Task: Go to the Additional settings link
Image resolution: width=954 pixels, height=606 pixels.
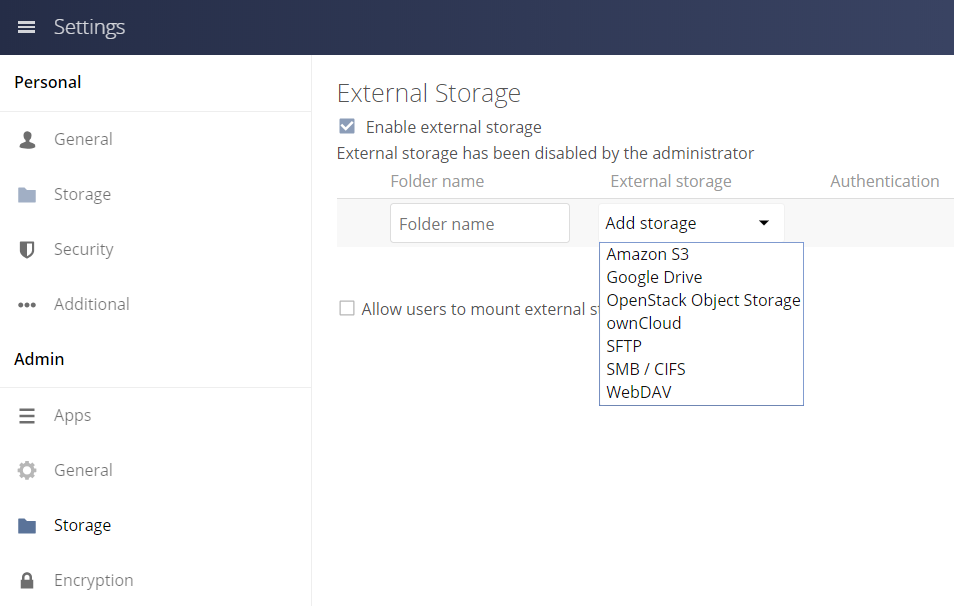Action: coord(91,304)
